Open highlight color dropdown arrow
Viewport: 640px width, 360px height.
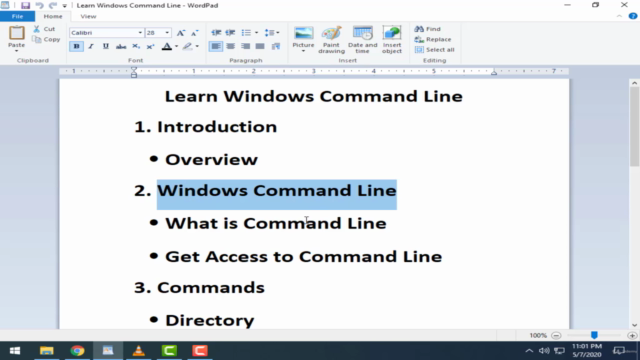pos(197,46)
